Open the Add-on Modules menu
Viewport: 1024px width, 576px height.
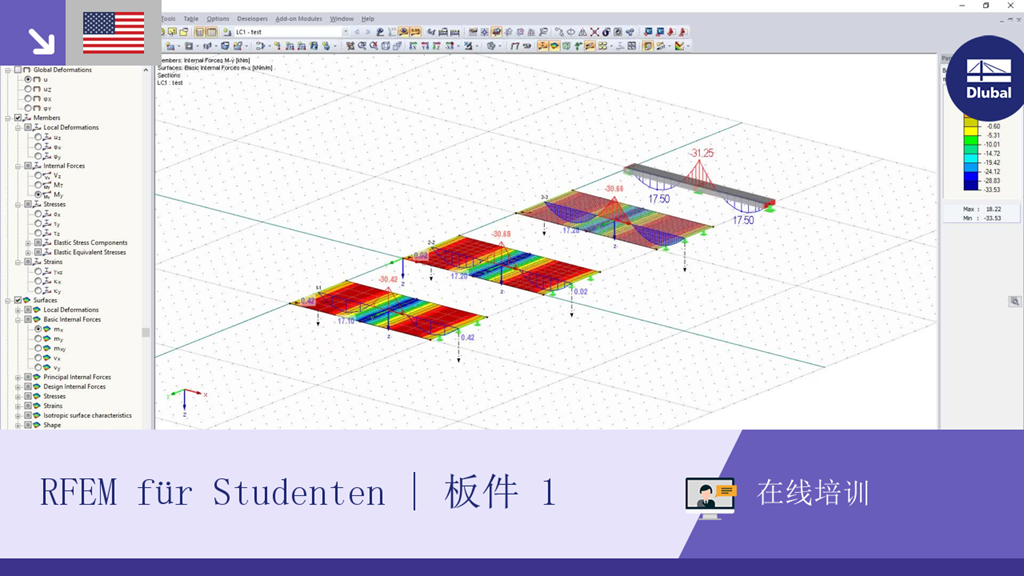[x=299, y=19]
